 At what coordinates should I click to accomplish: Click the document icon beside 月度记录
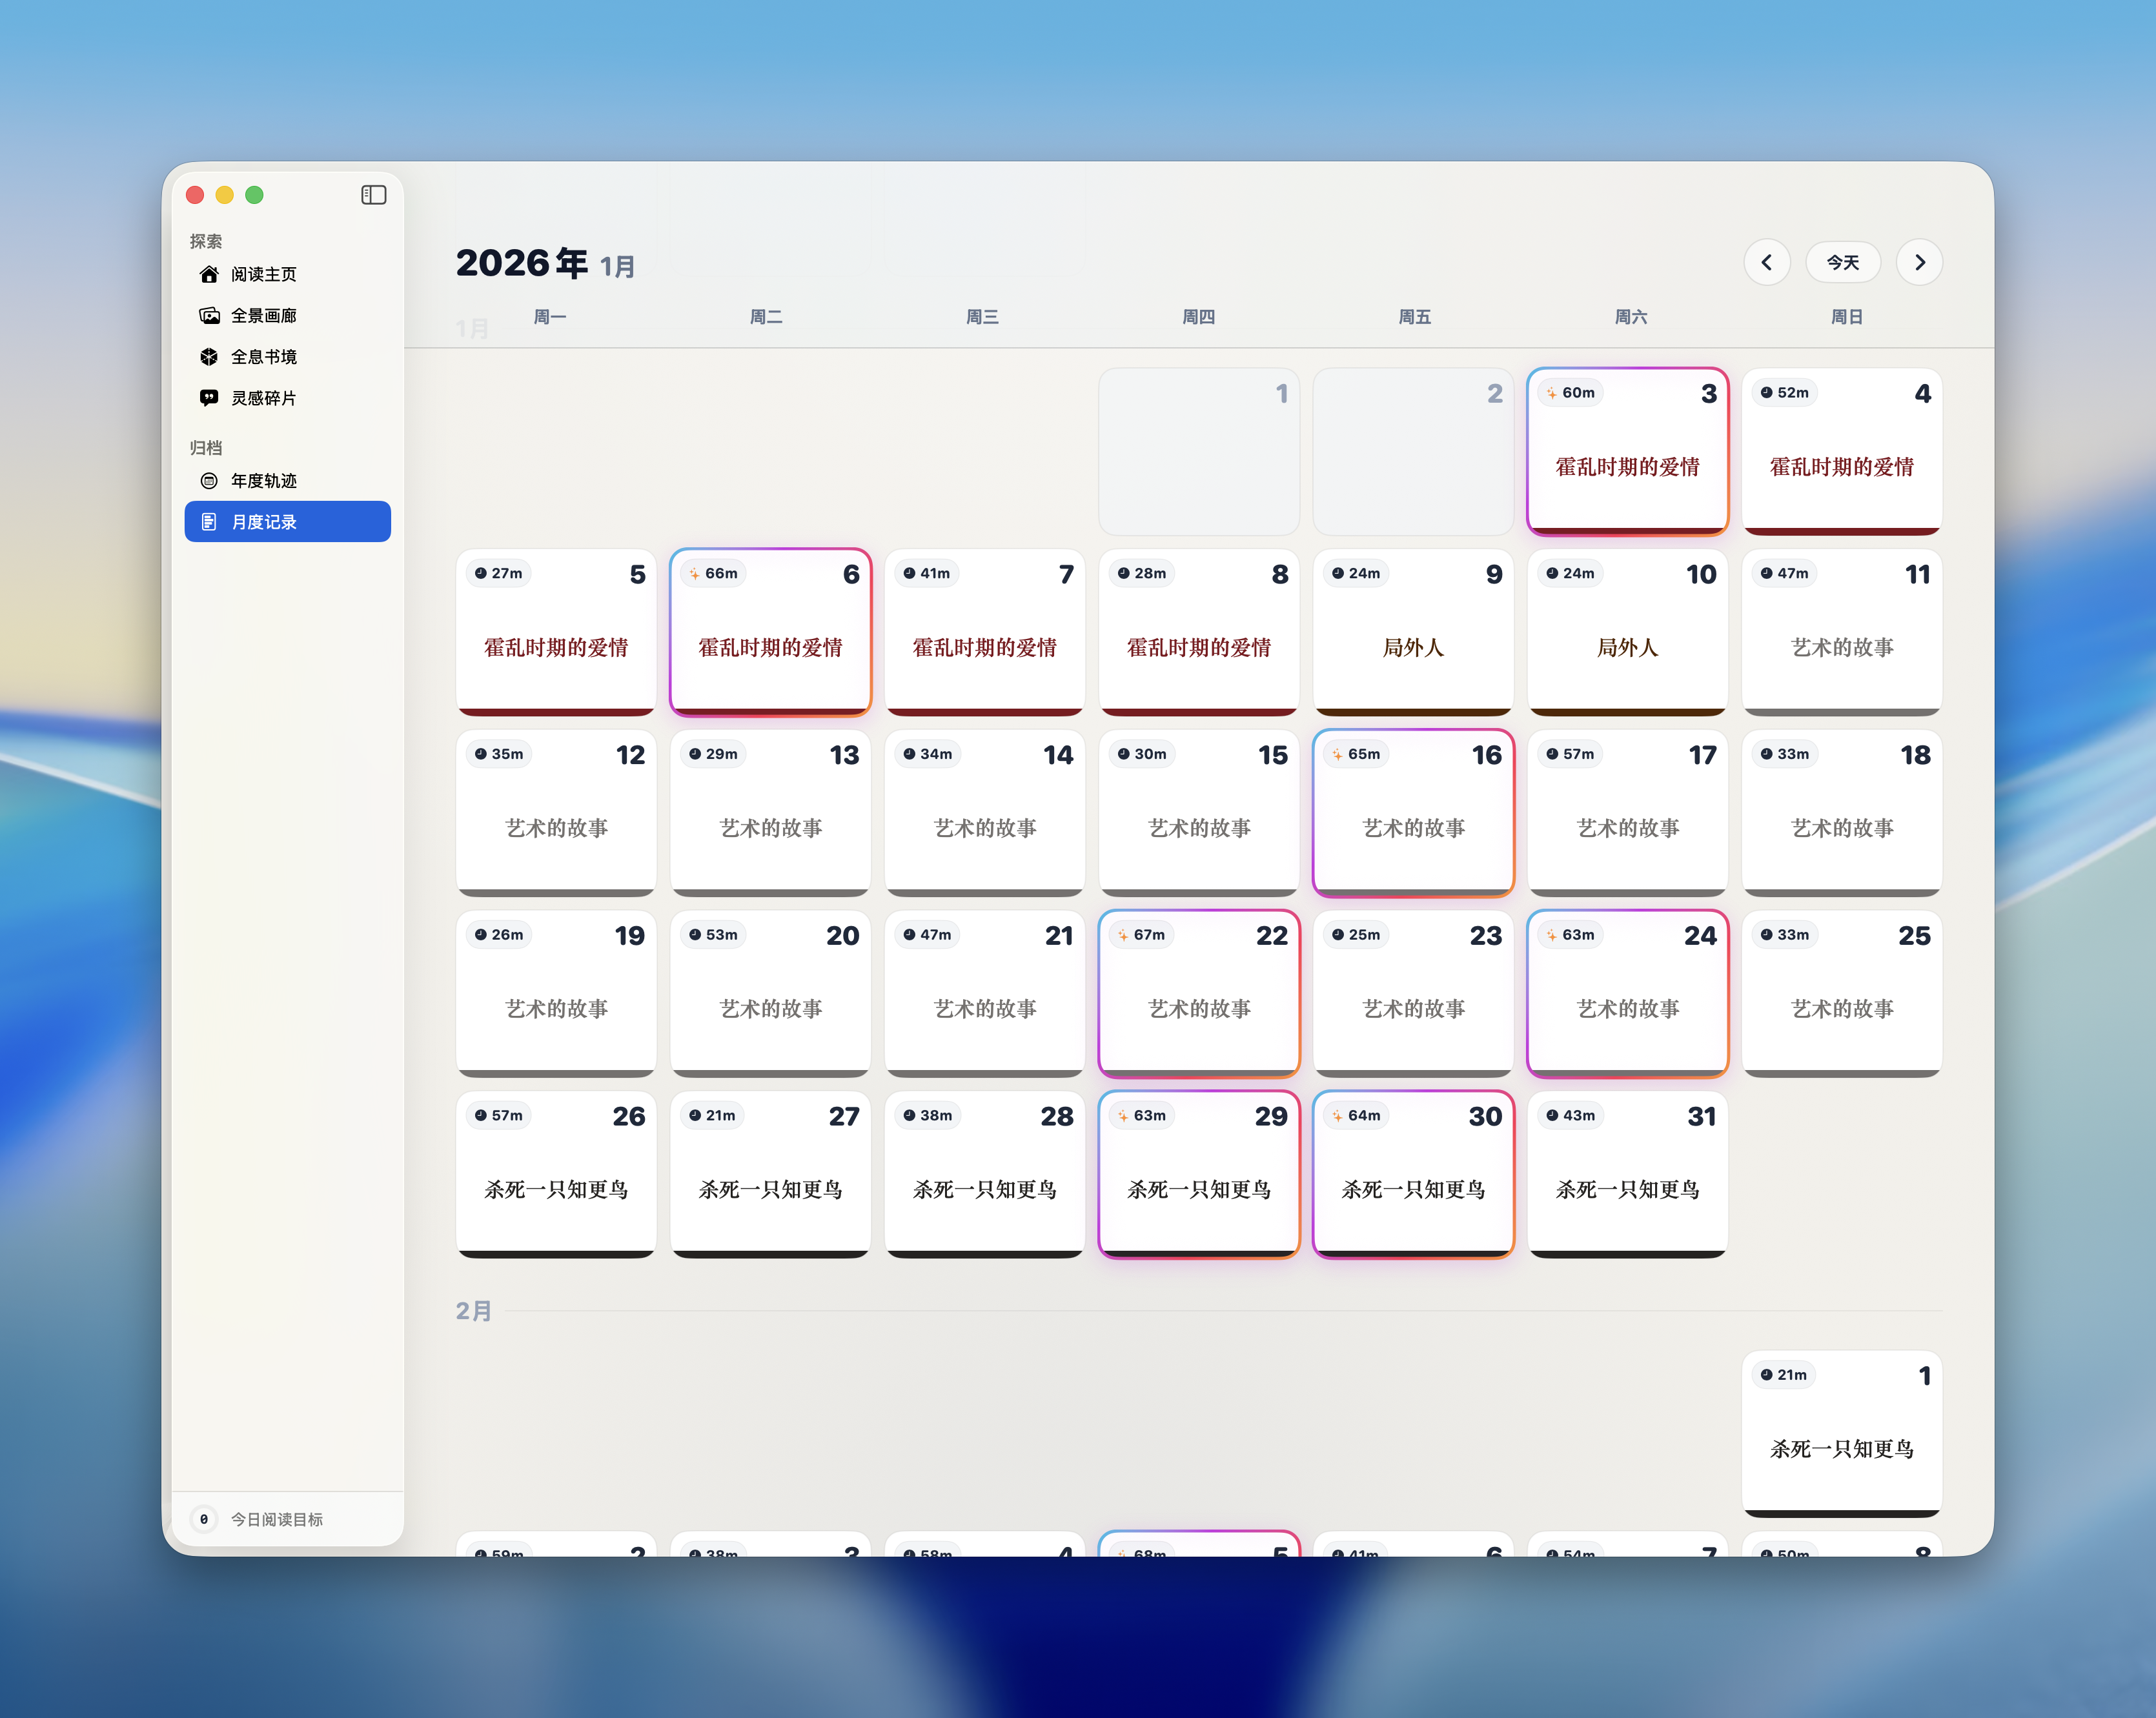tap(209, 522)
